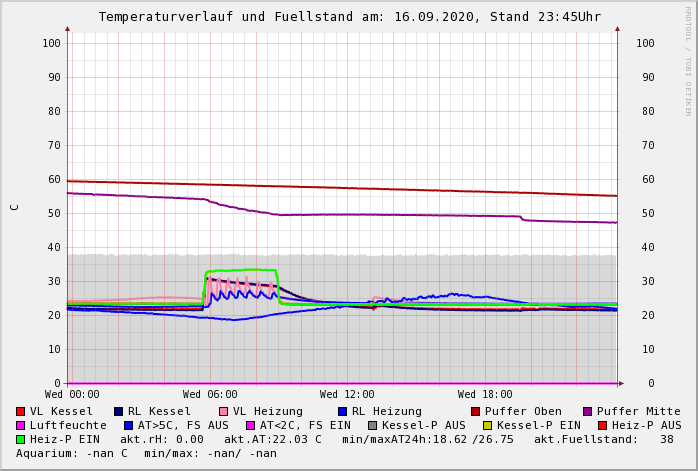Select the green Heiz-P EIN swatch
This screenshot has width=698, height=471.
tap(20, 440)
